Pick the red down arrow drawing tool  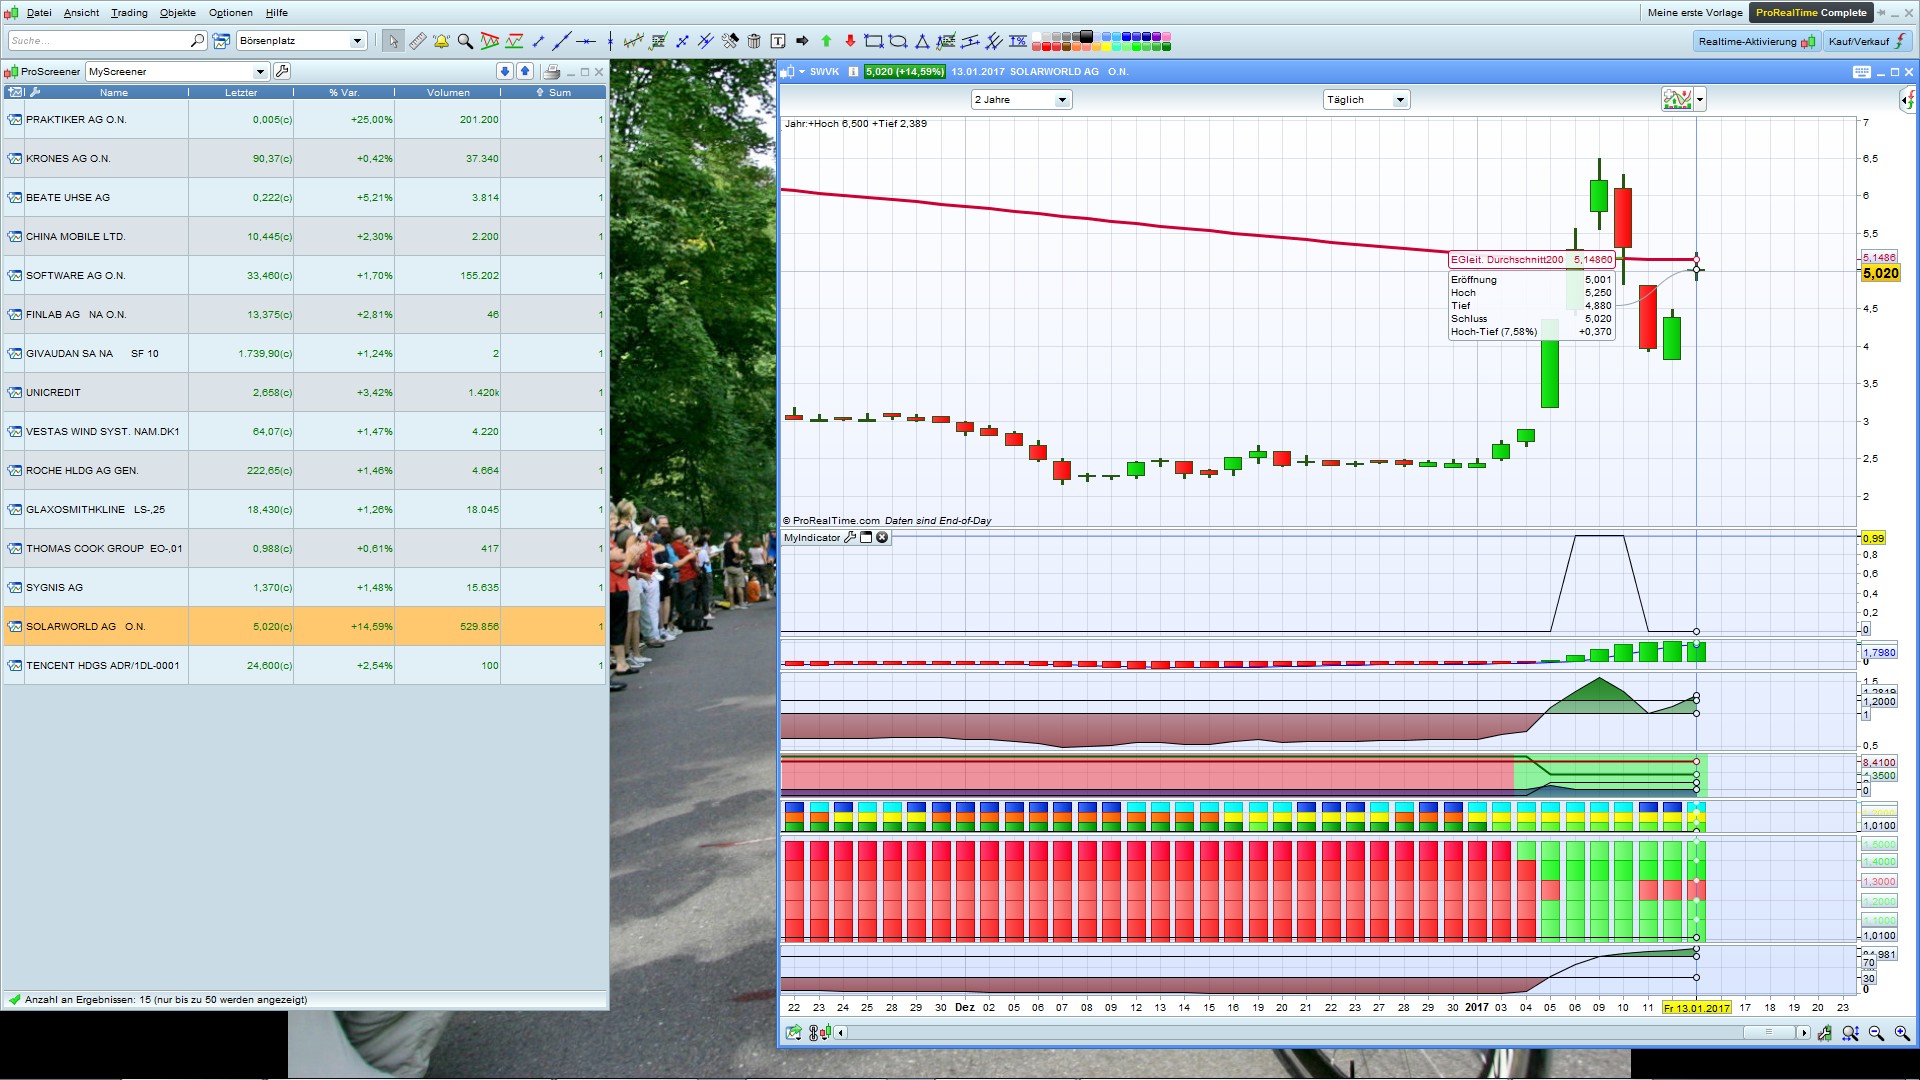(x=850, y=41)
